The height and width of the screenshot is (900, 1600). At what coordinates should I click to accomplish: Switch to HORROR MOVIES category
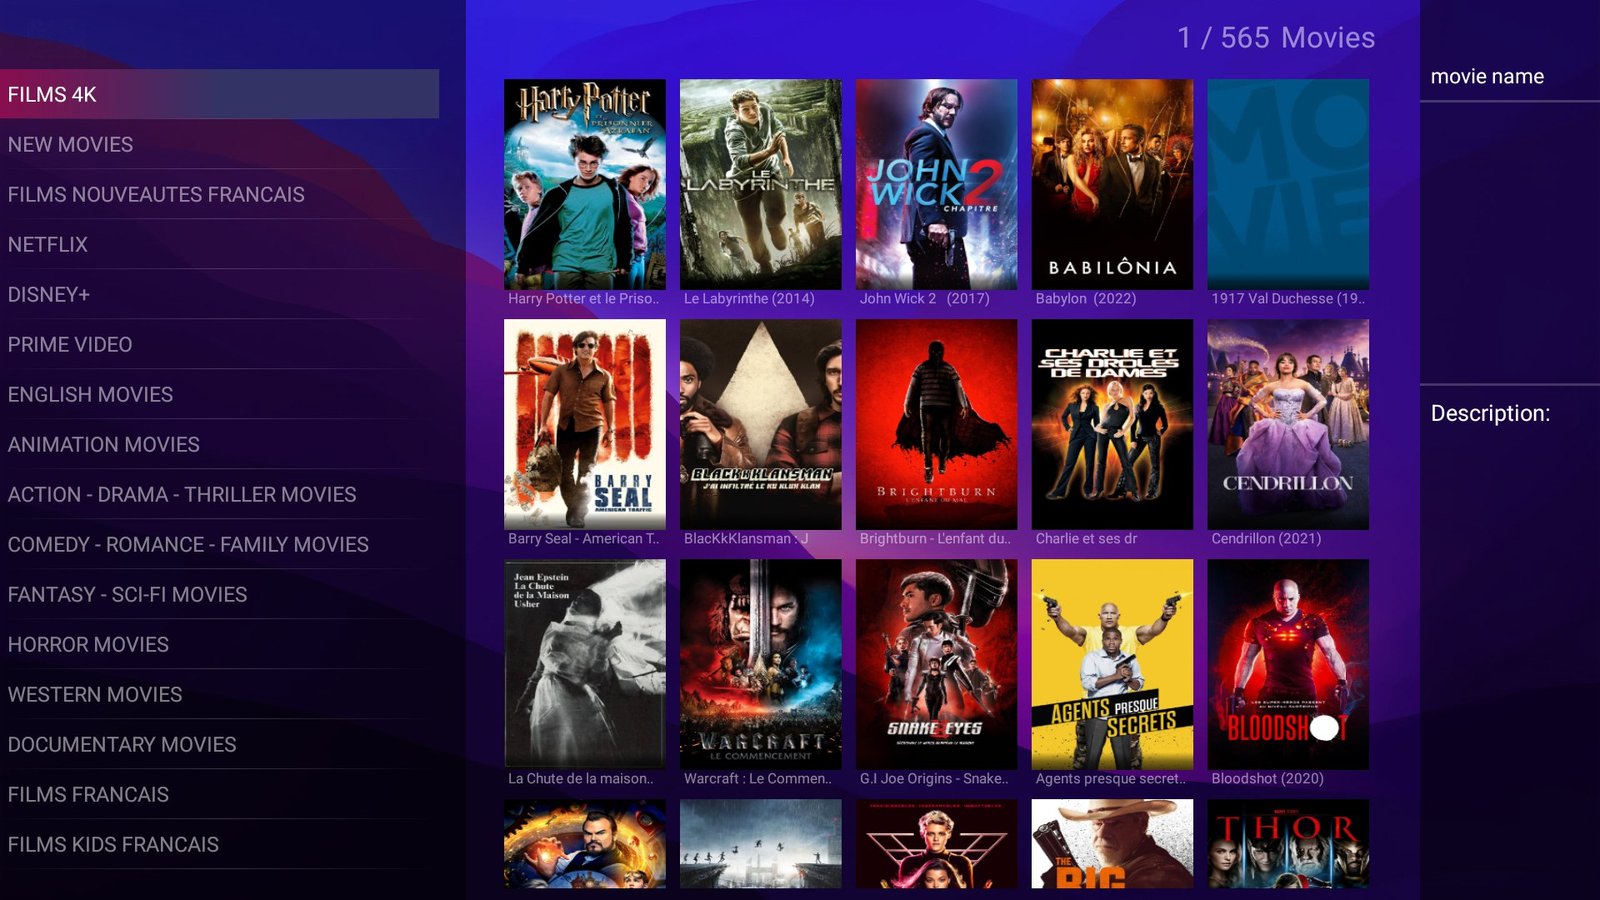88,644
